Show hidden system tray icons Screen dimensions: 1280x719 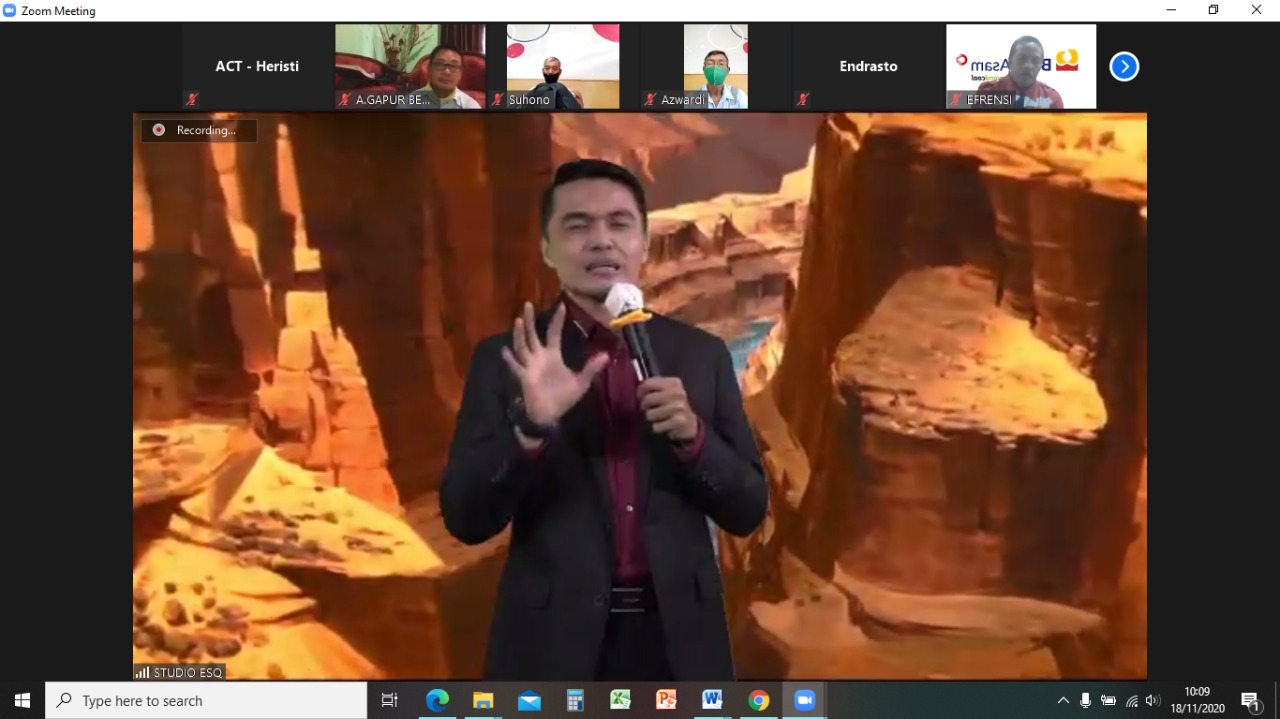[1063, 701]
